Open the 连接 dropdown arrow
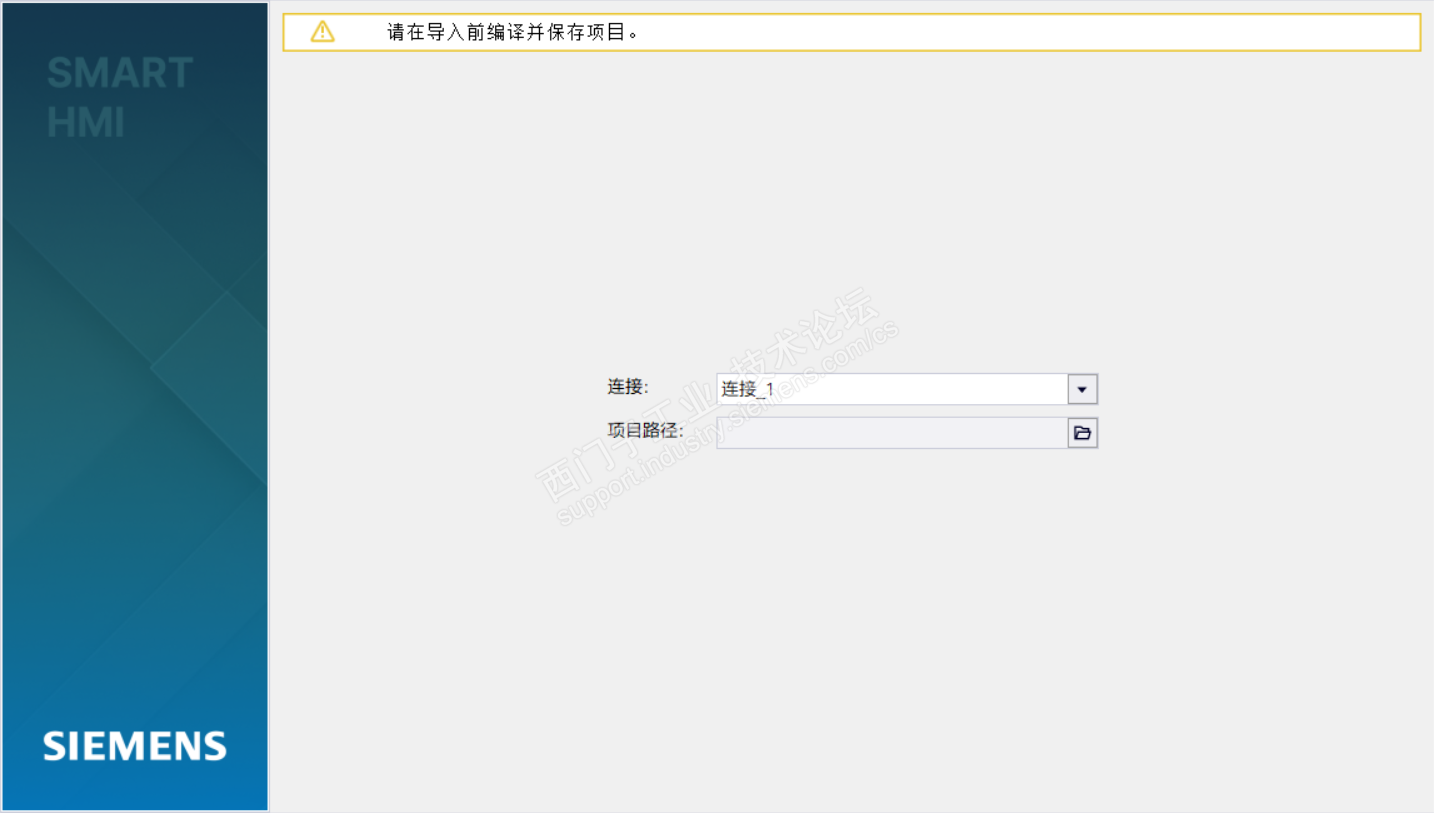 [1082, 389]
